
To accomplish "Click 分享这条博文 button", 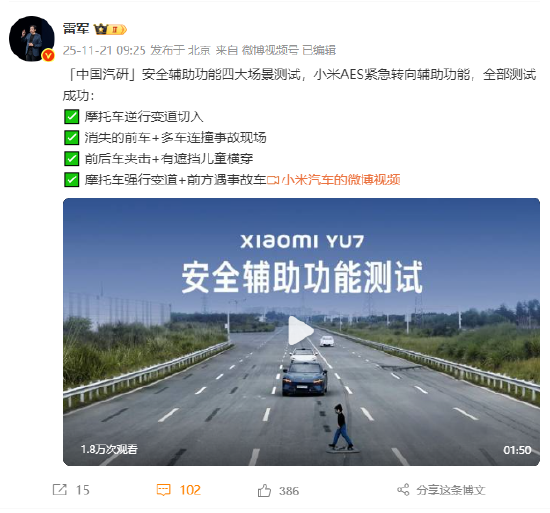I will (450, 490).
